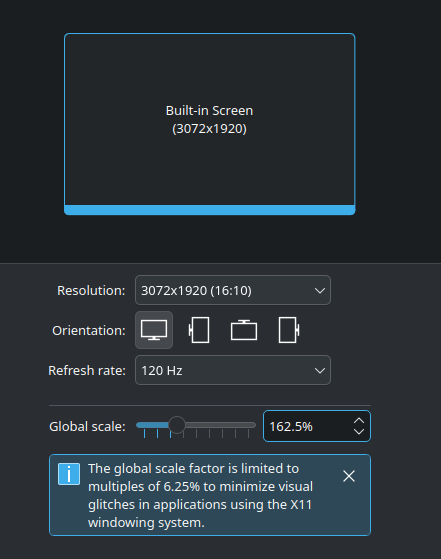Dismiss the global scale factor info message
Image resolution: width=441 pixels, height=559 pixels.
point(349,476)
